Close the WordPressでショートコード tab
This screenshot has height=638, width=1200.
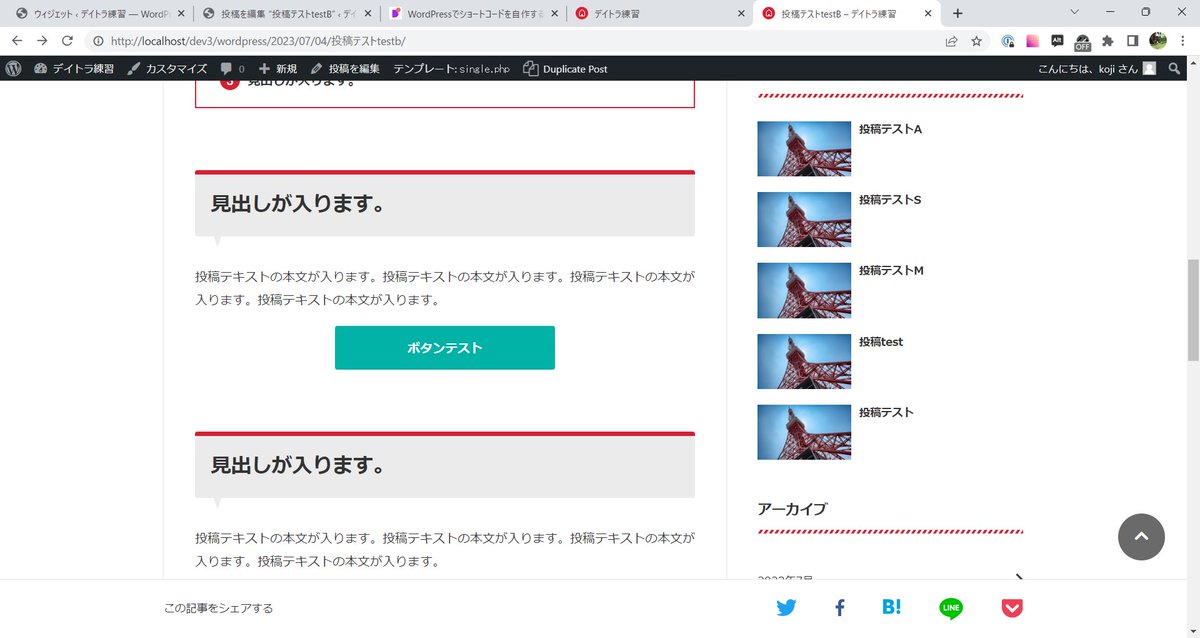coord(555,14)
